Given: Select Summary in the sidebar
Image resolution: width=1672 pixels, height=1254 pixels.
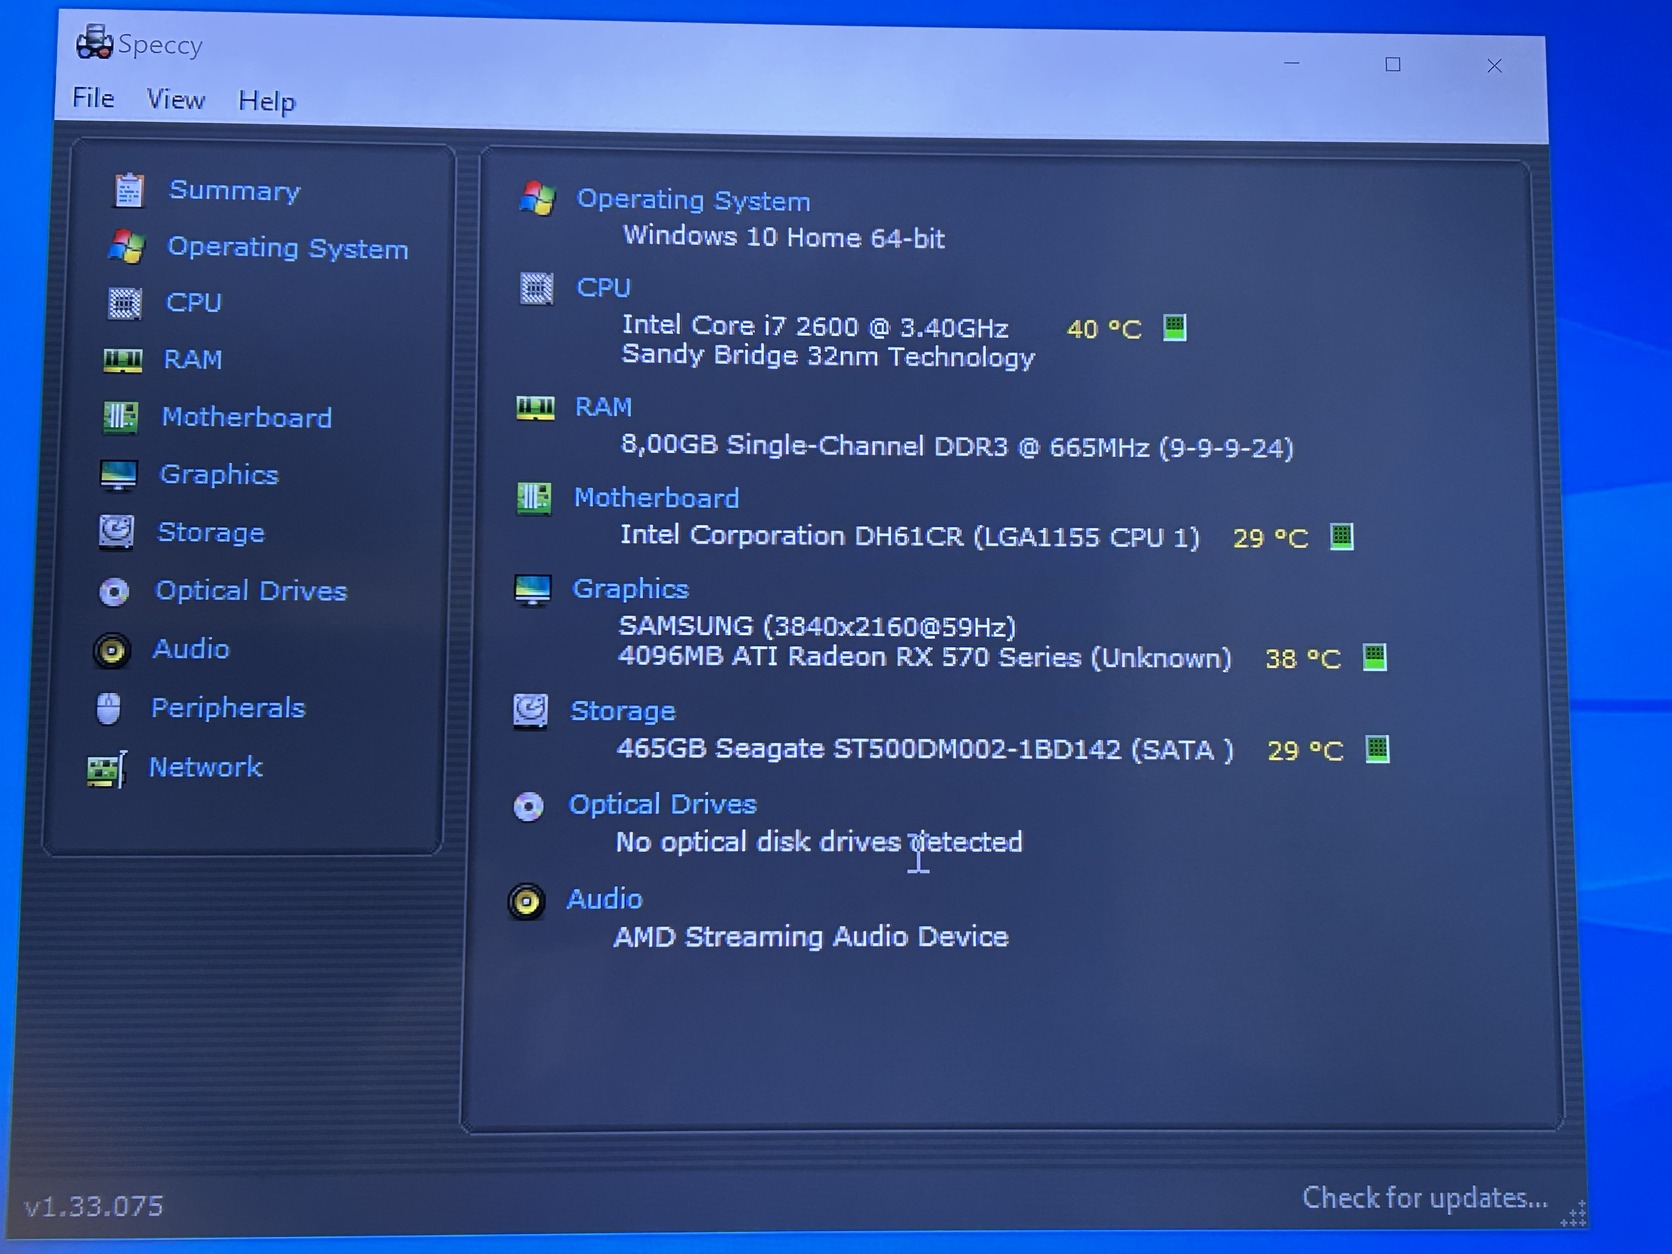Looking at the screenshot, I should coord(235,190).
